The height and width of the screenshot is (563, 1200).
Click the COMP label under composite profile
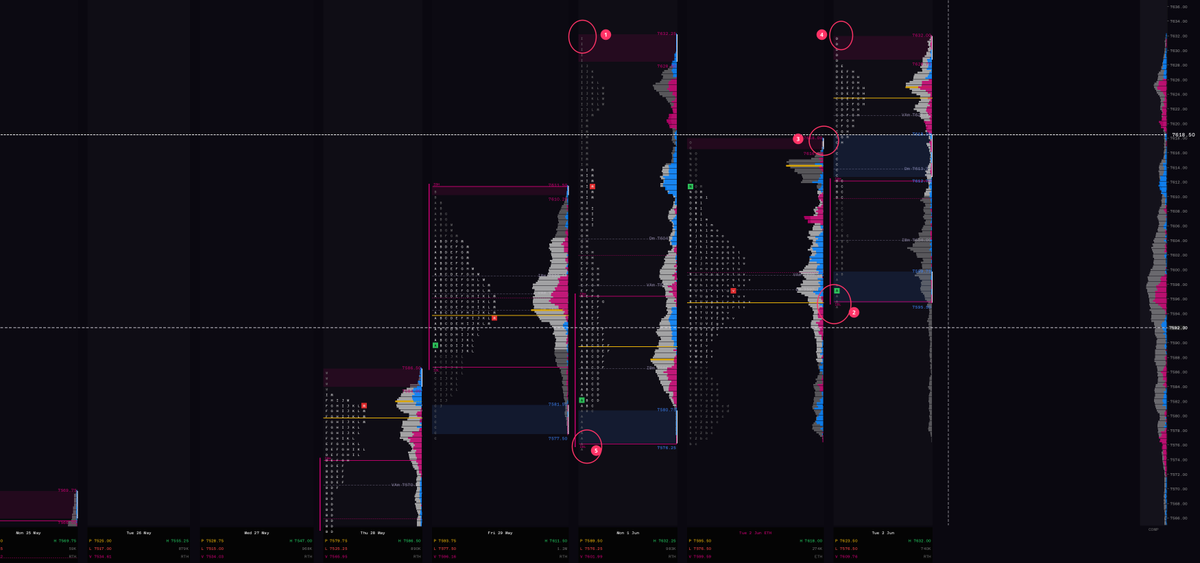click(1153, 530)
